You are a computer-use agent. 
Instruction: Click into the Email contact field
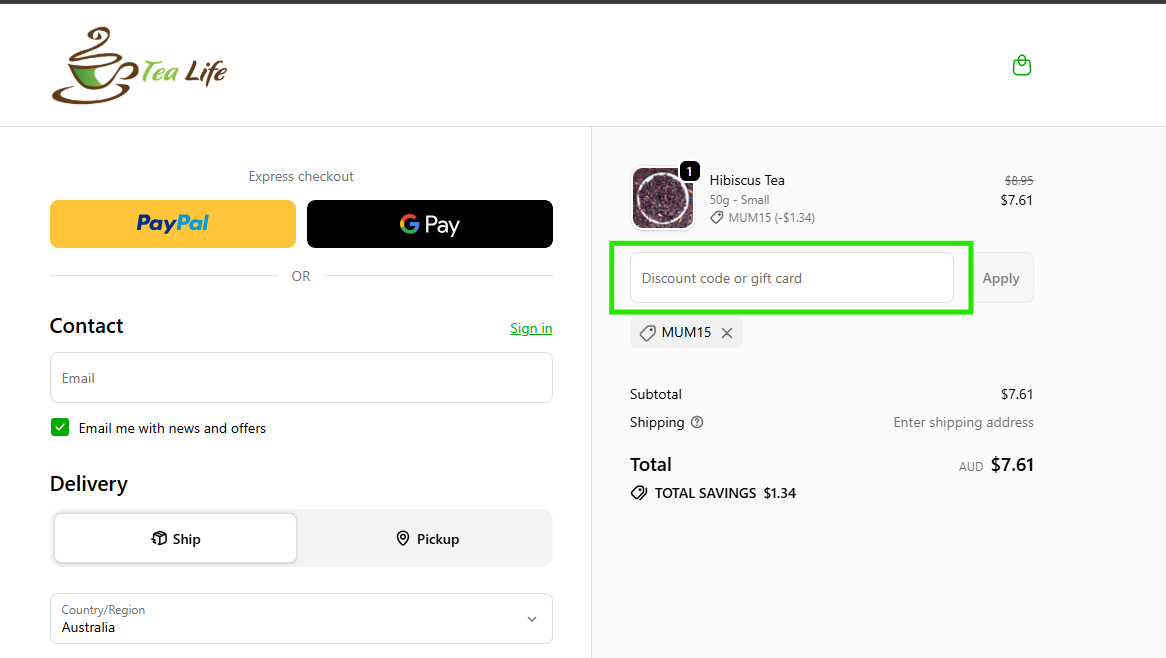coord(301,378)
